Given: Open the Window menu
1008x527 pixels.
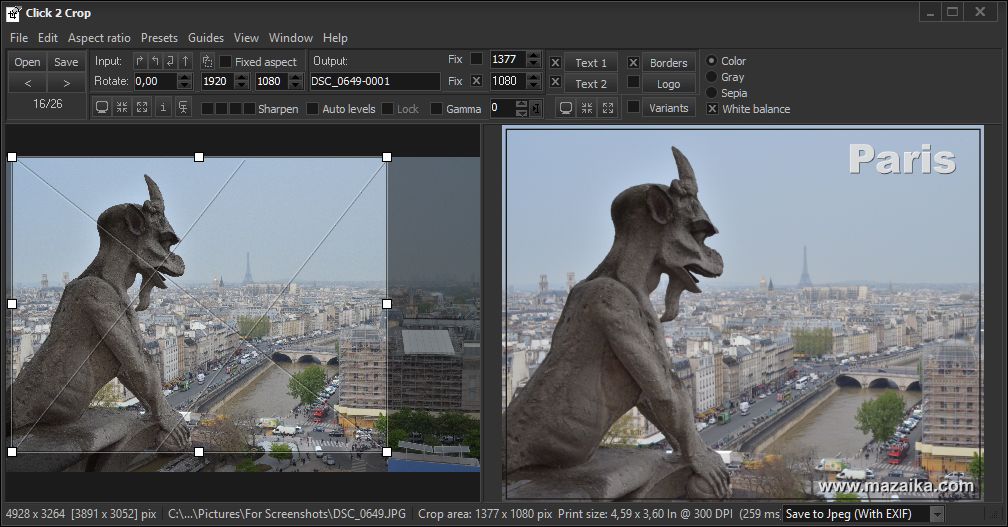Looking at the screenshot, I should (291, 38).
